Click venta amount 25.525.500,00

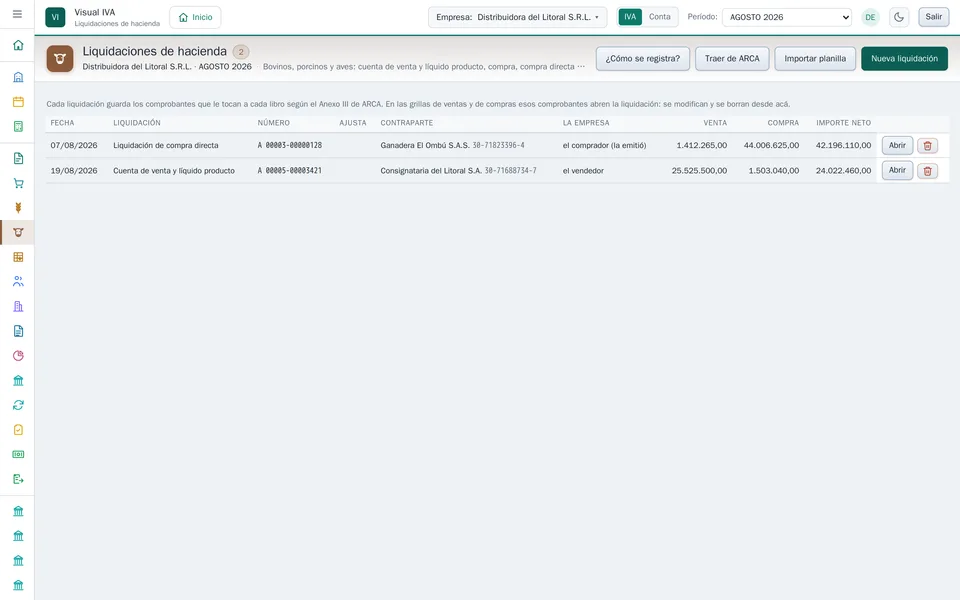click(699, 171)
